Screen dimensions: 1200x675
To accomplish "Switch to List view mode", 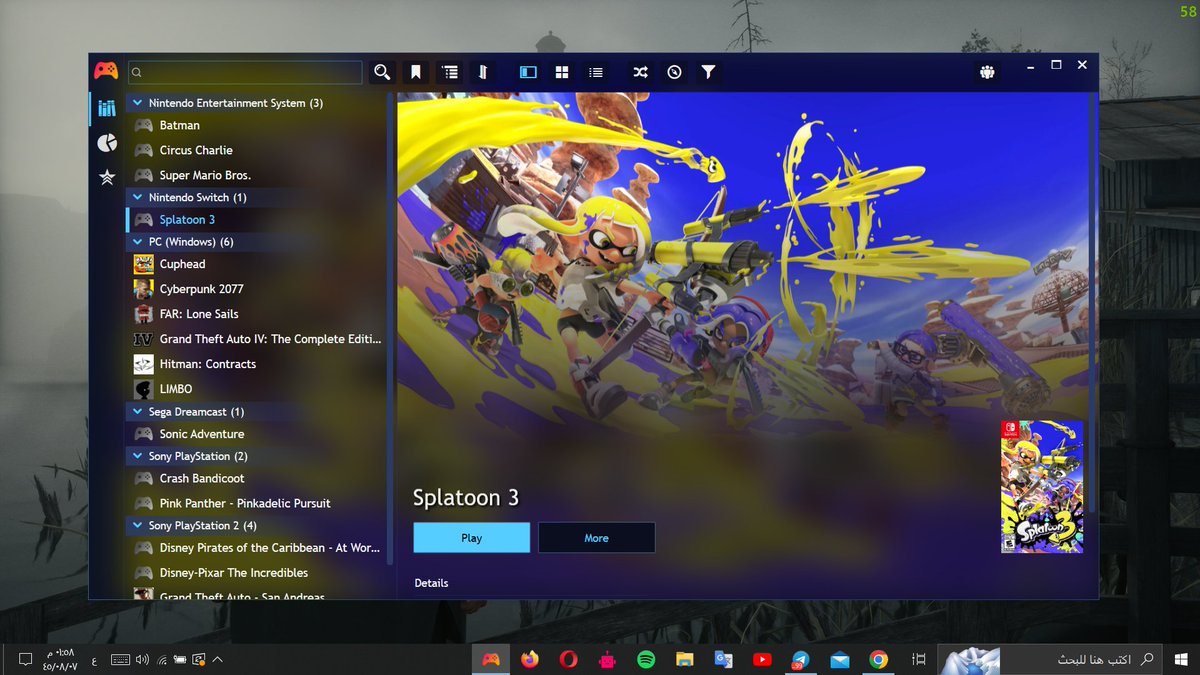I will (x=596, y=72).
